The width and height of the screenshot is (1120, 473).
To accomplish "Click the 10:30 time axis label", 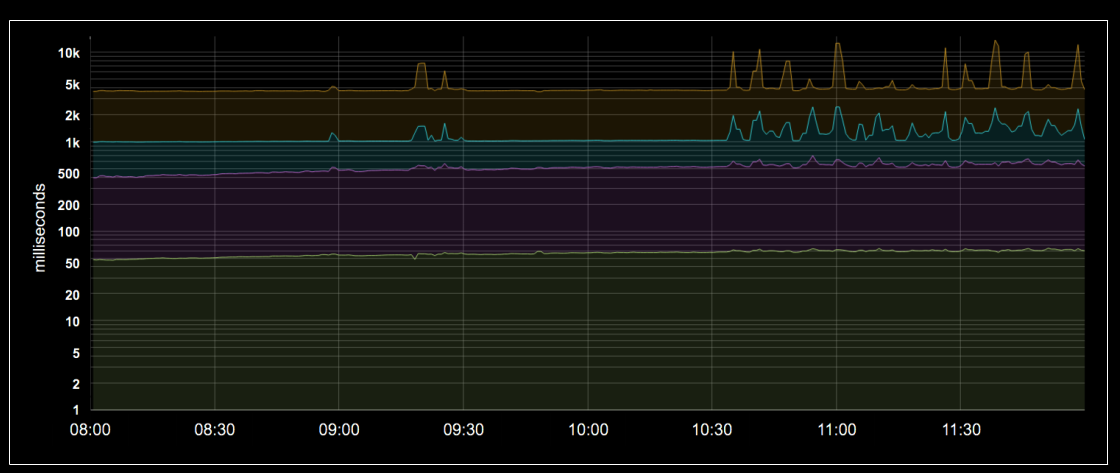I will [712, 430].
